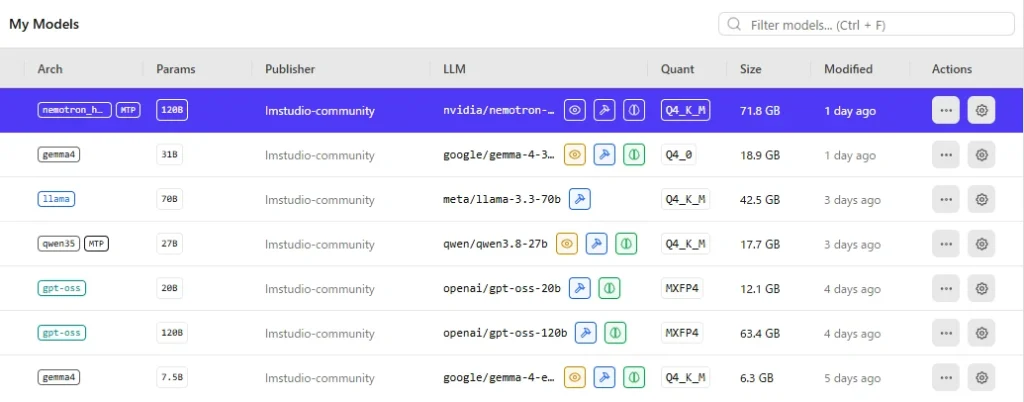The image size is (1024, 402).
Task: Click the 6.3 GB size value
Action: (x=756, y=378)
